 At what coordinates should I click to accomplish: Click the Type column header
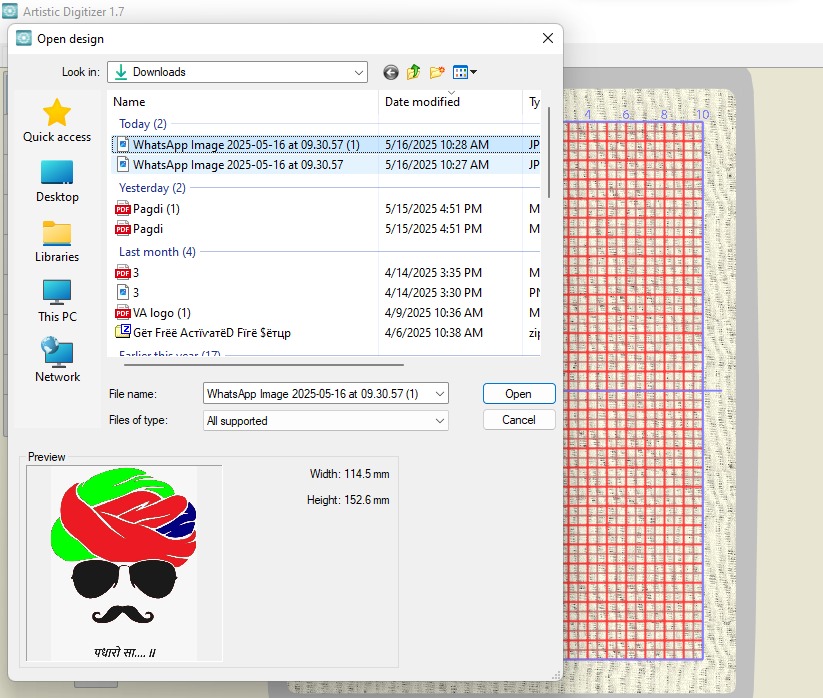click(533, 102)
